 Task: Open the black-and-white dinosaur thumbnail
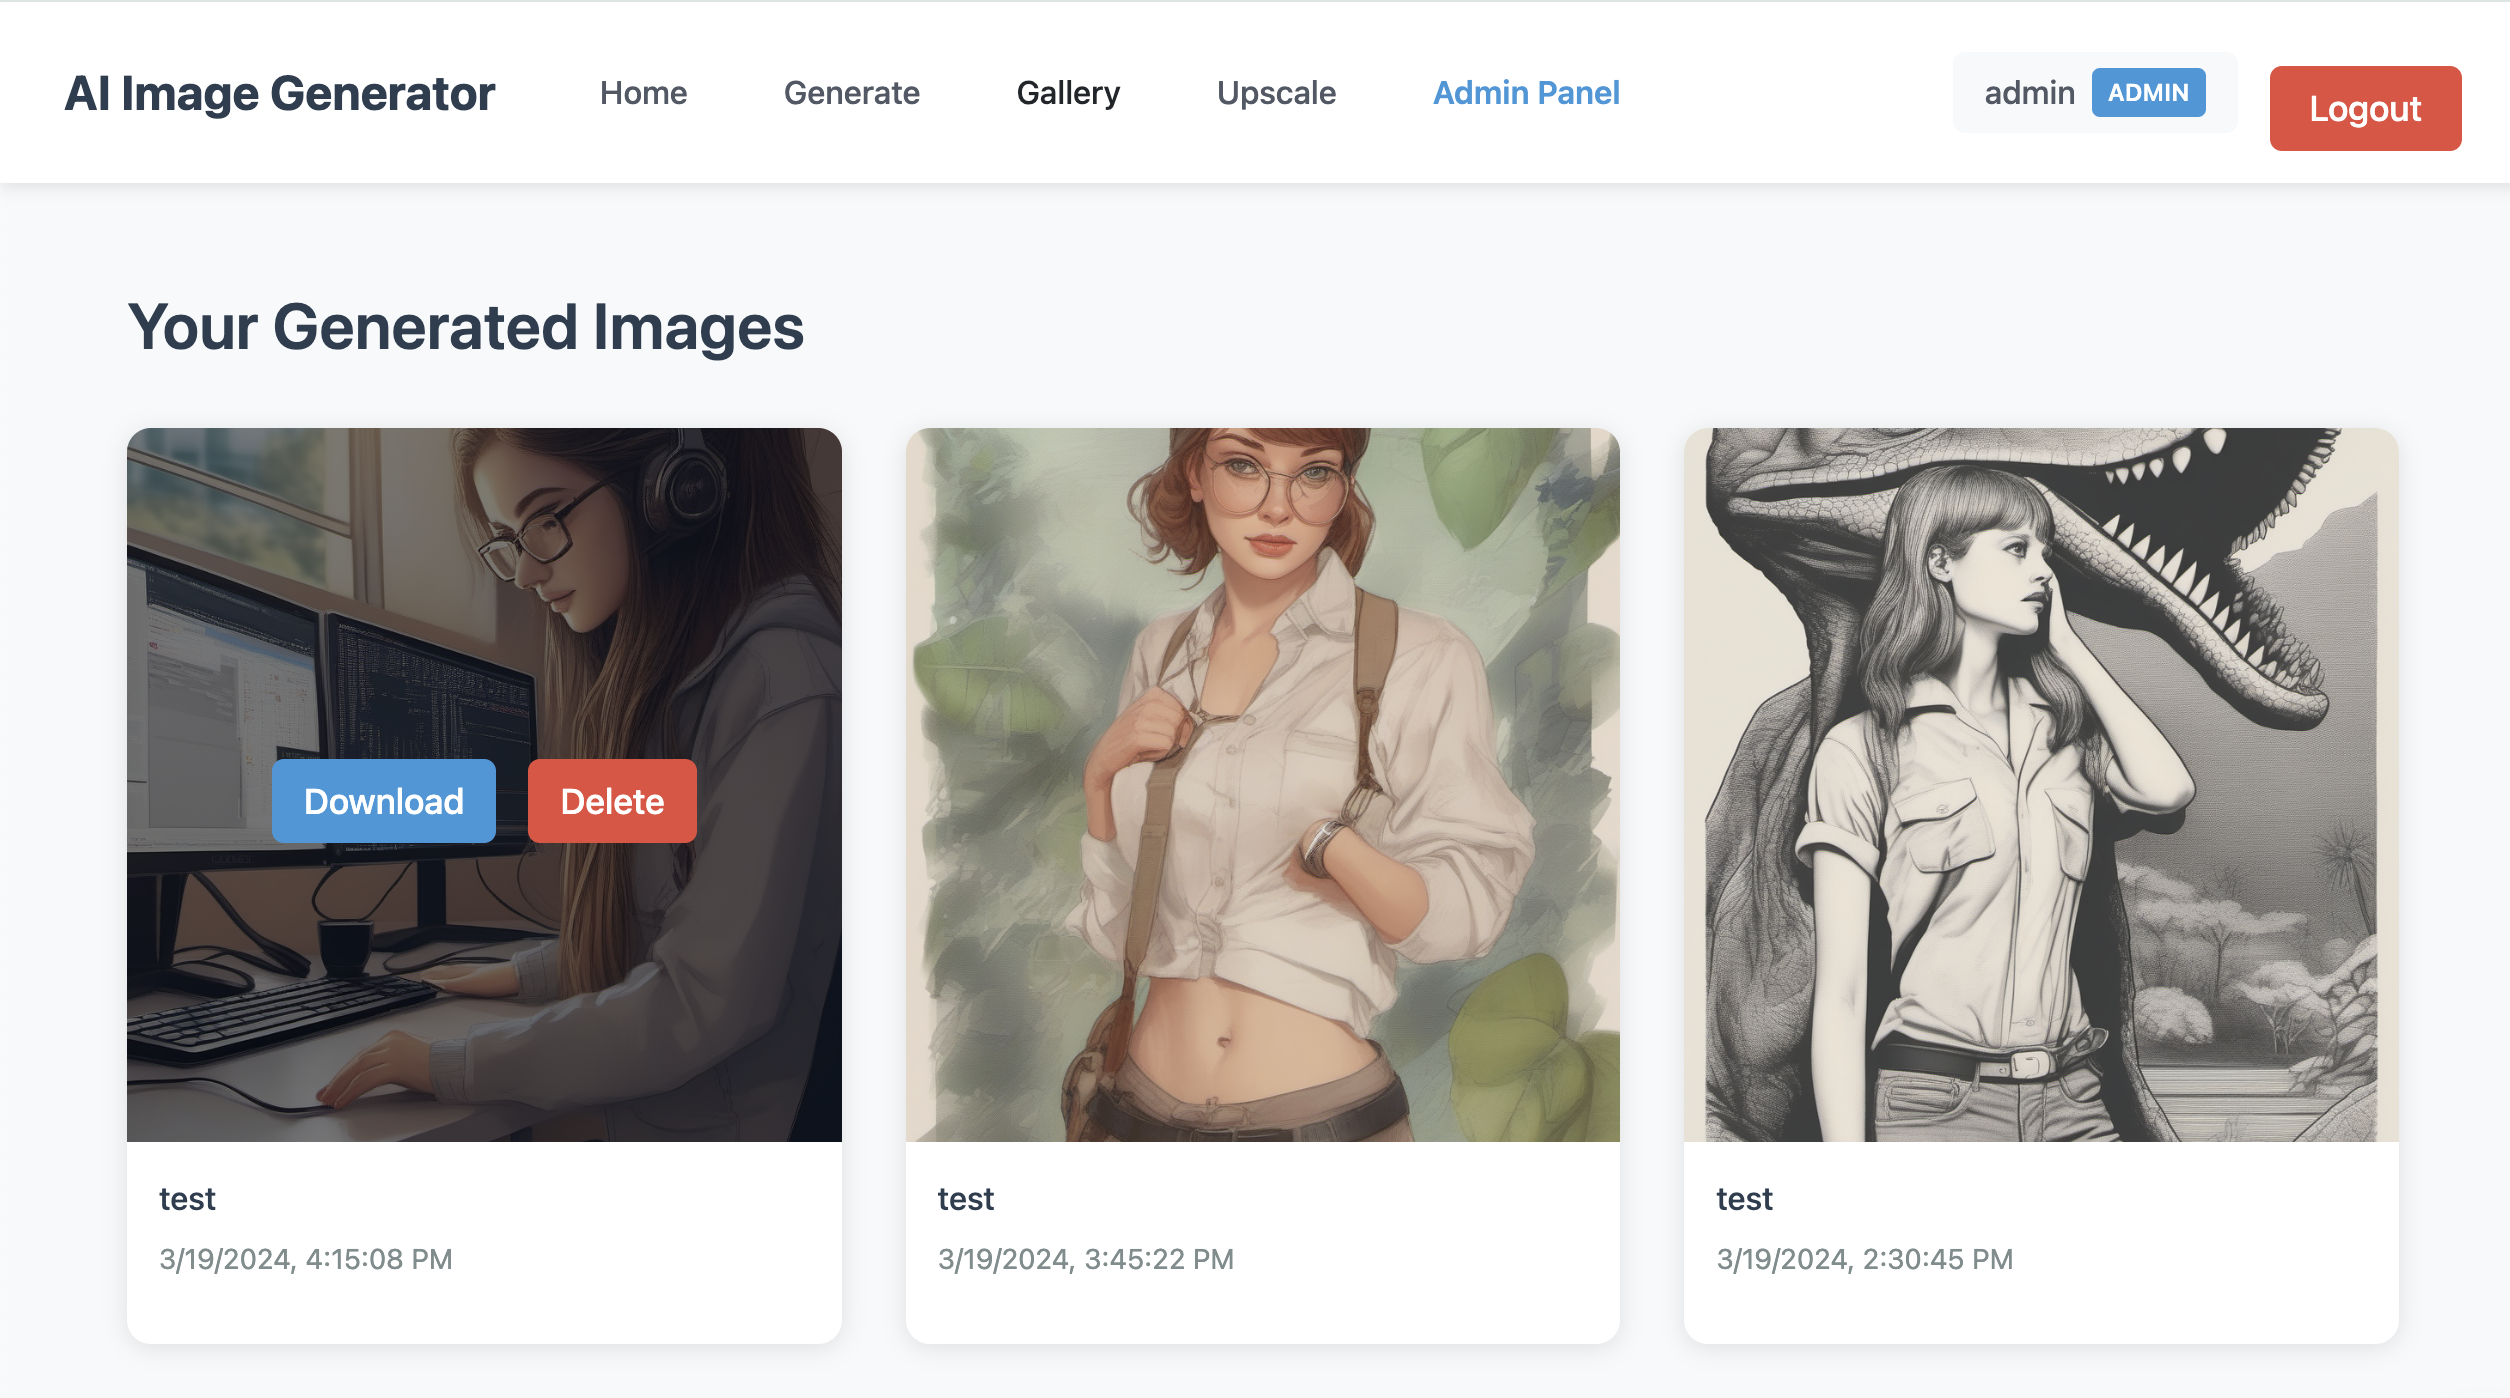(2040, 785)
